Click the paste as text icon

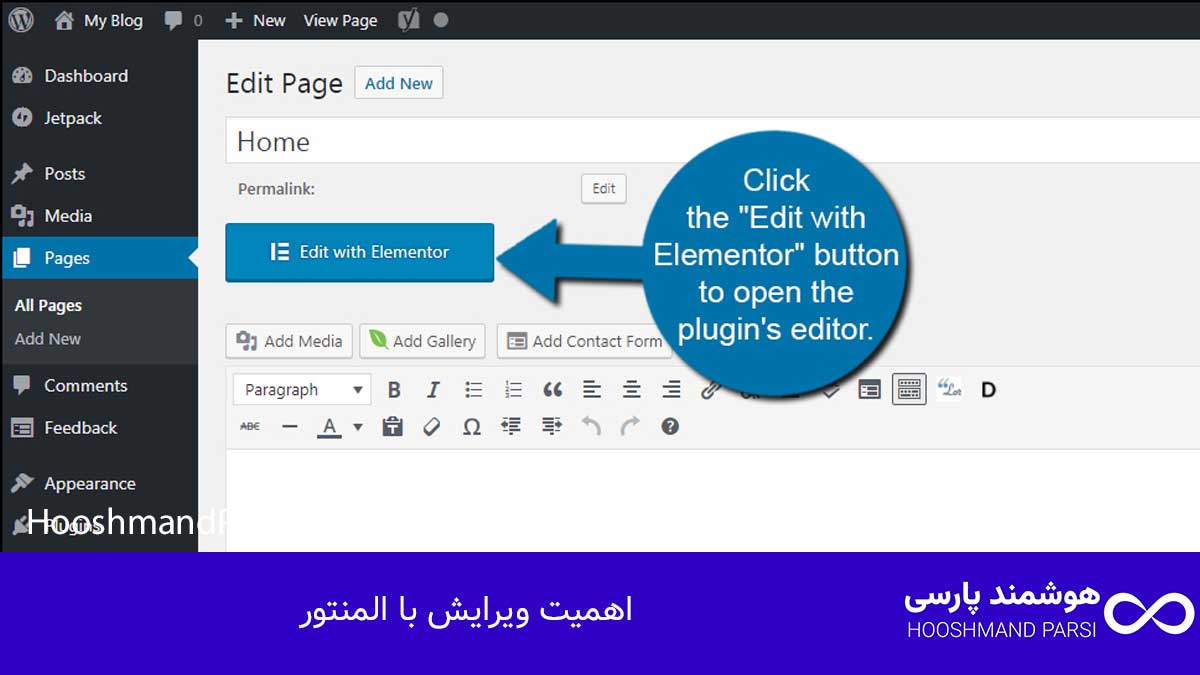pos(393,427)
